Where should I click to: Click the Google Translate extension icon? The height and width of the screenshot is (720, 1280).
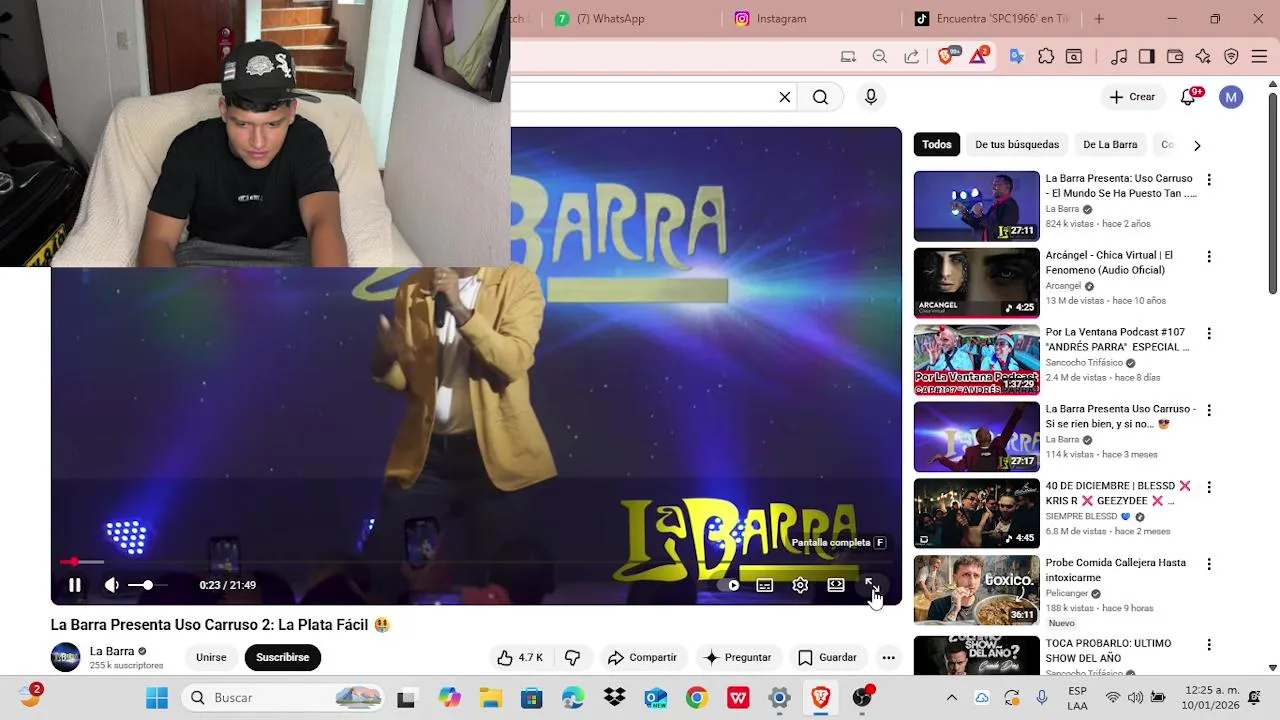[1017, 57]
